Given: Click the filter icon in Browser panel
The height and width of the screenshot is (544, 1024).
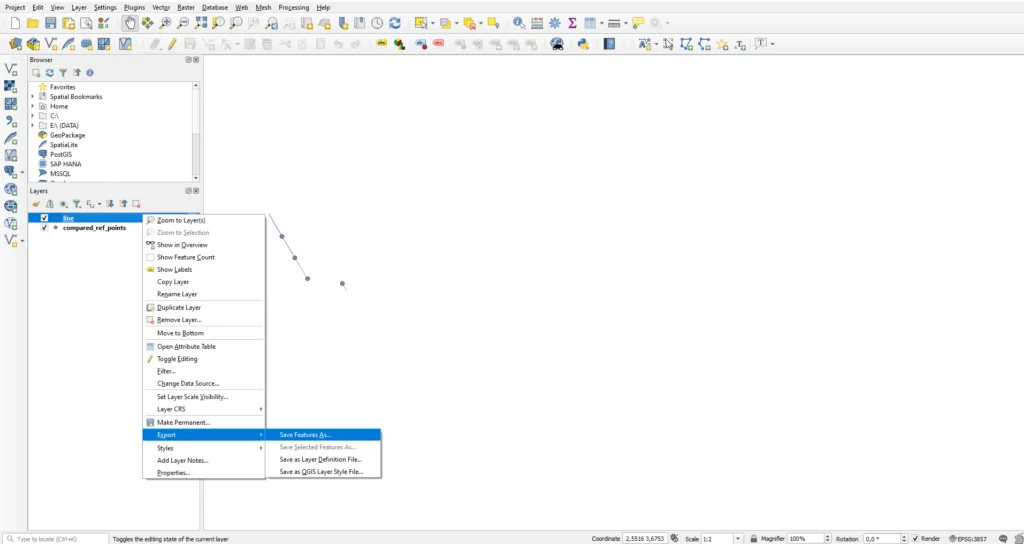Looking at the screenshot, I should coord(62,73).
